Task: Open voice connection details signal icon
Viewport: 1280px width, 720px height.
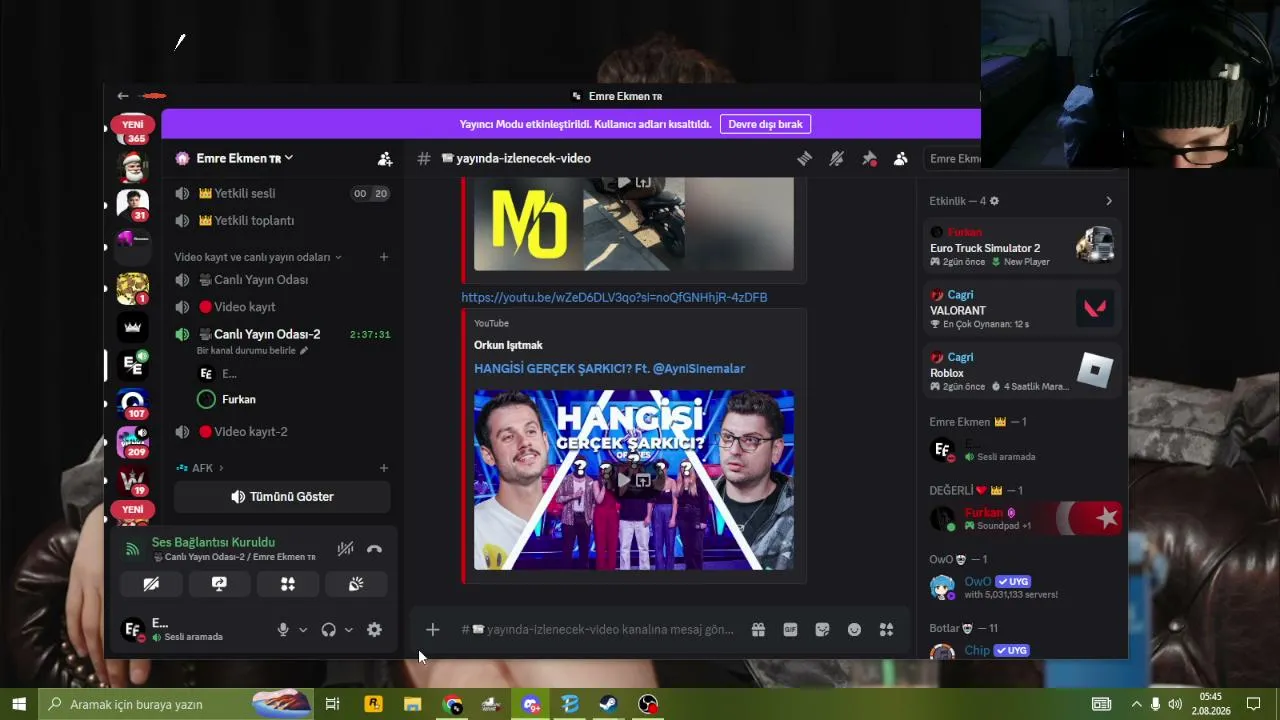Action: 133,548
